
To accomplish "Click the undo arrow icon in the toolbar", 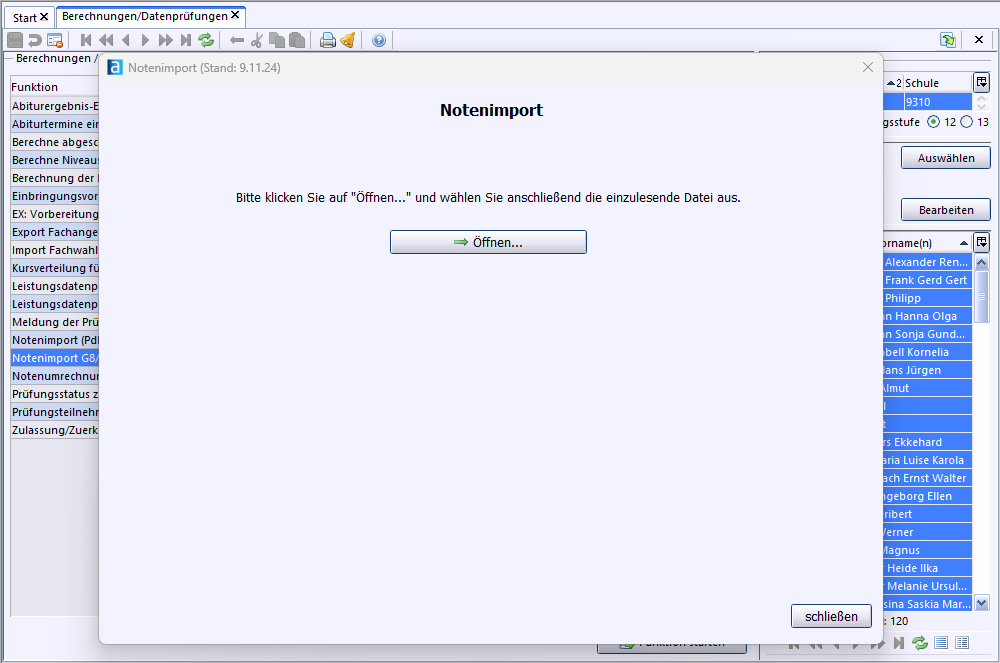I will (x=34, y=40).
